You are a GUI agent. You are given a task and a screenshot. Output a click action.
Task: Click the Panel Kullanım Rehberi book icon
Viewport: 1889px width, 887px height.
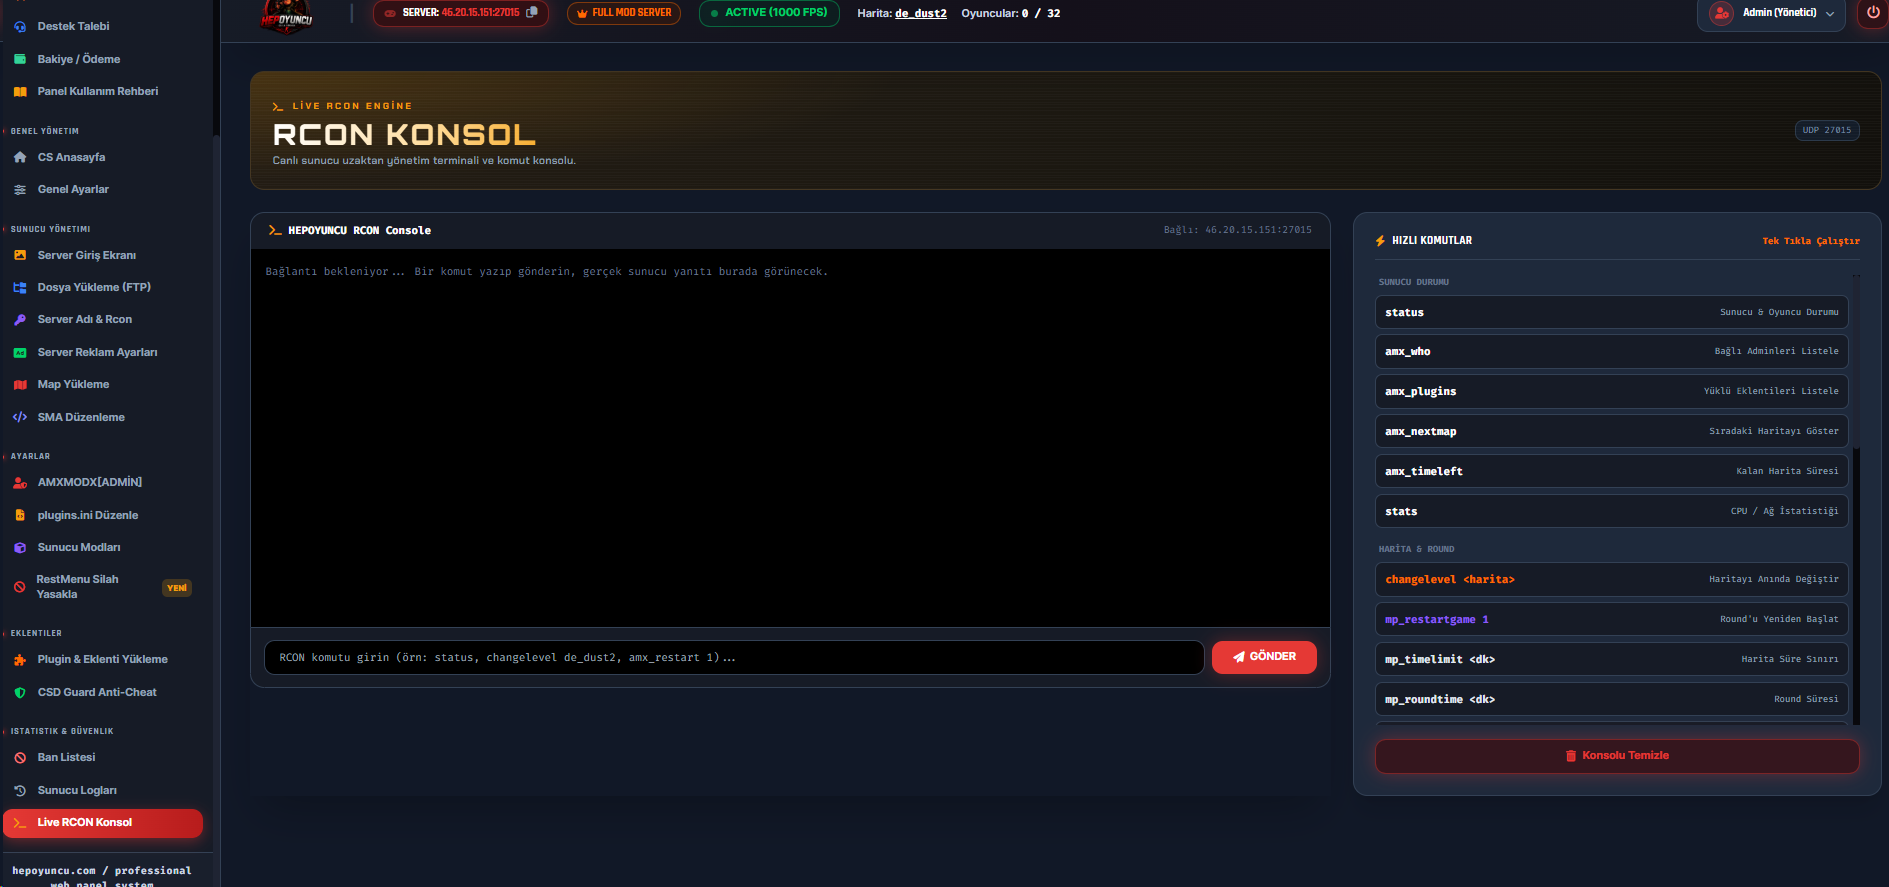(20, 92)
